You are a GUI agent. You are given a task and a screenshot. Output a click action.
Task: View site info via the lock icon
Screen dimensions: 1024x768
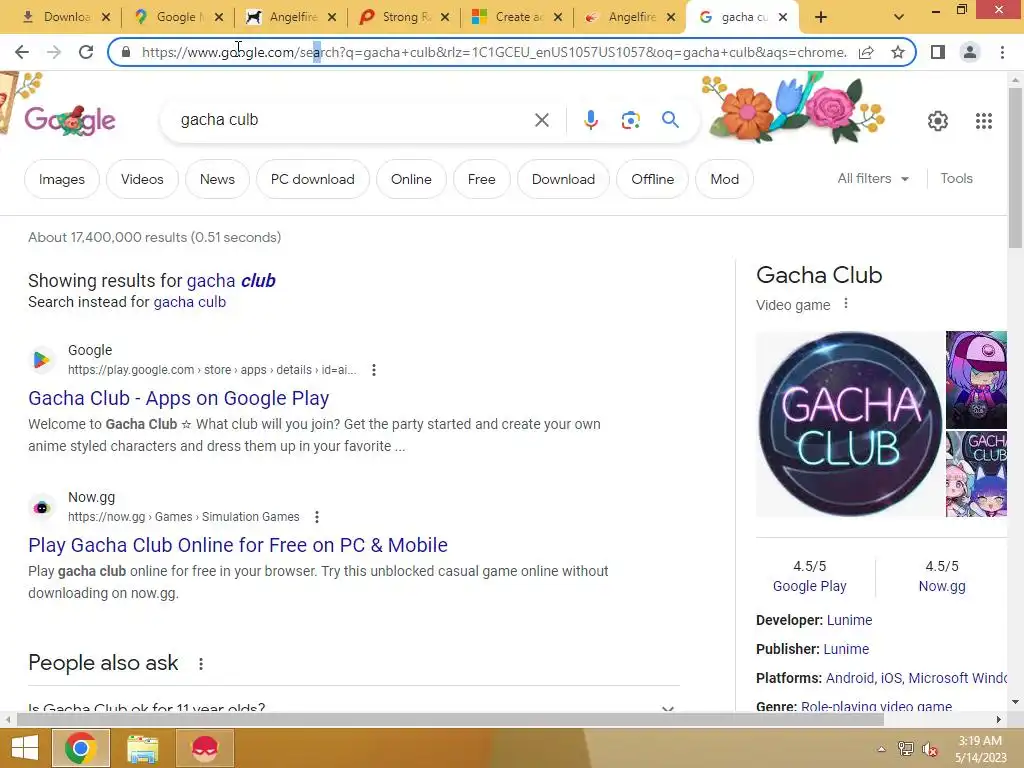(126, 52)
